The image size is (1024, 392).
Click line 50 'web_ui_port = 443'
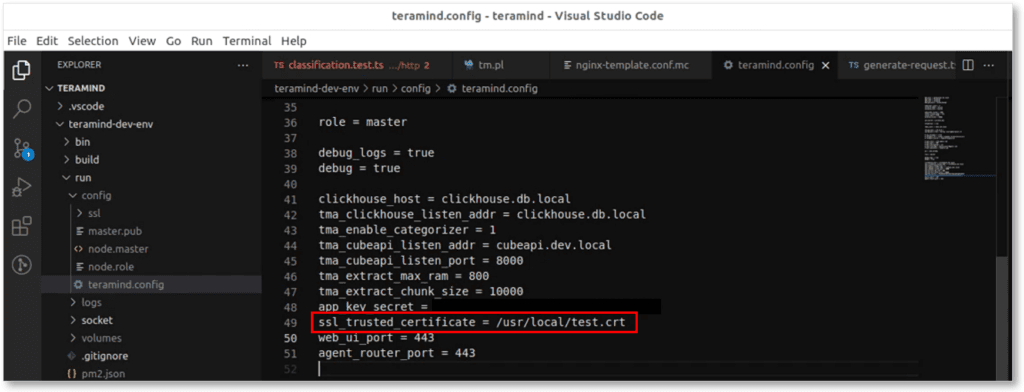coord(376,338)
